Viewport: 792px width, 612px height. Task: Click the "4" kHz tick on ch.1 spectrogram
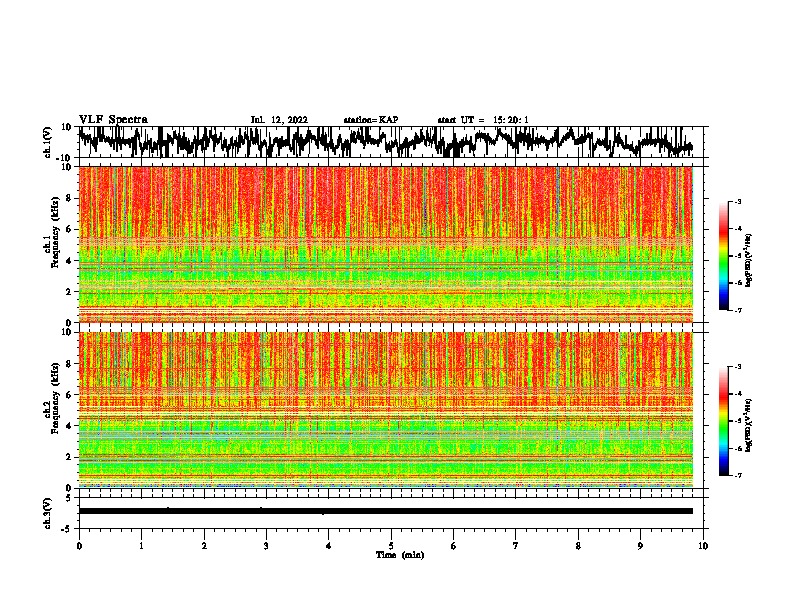[69, 261]
